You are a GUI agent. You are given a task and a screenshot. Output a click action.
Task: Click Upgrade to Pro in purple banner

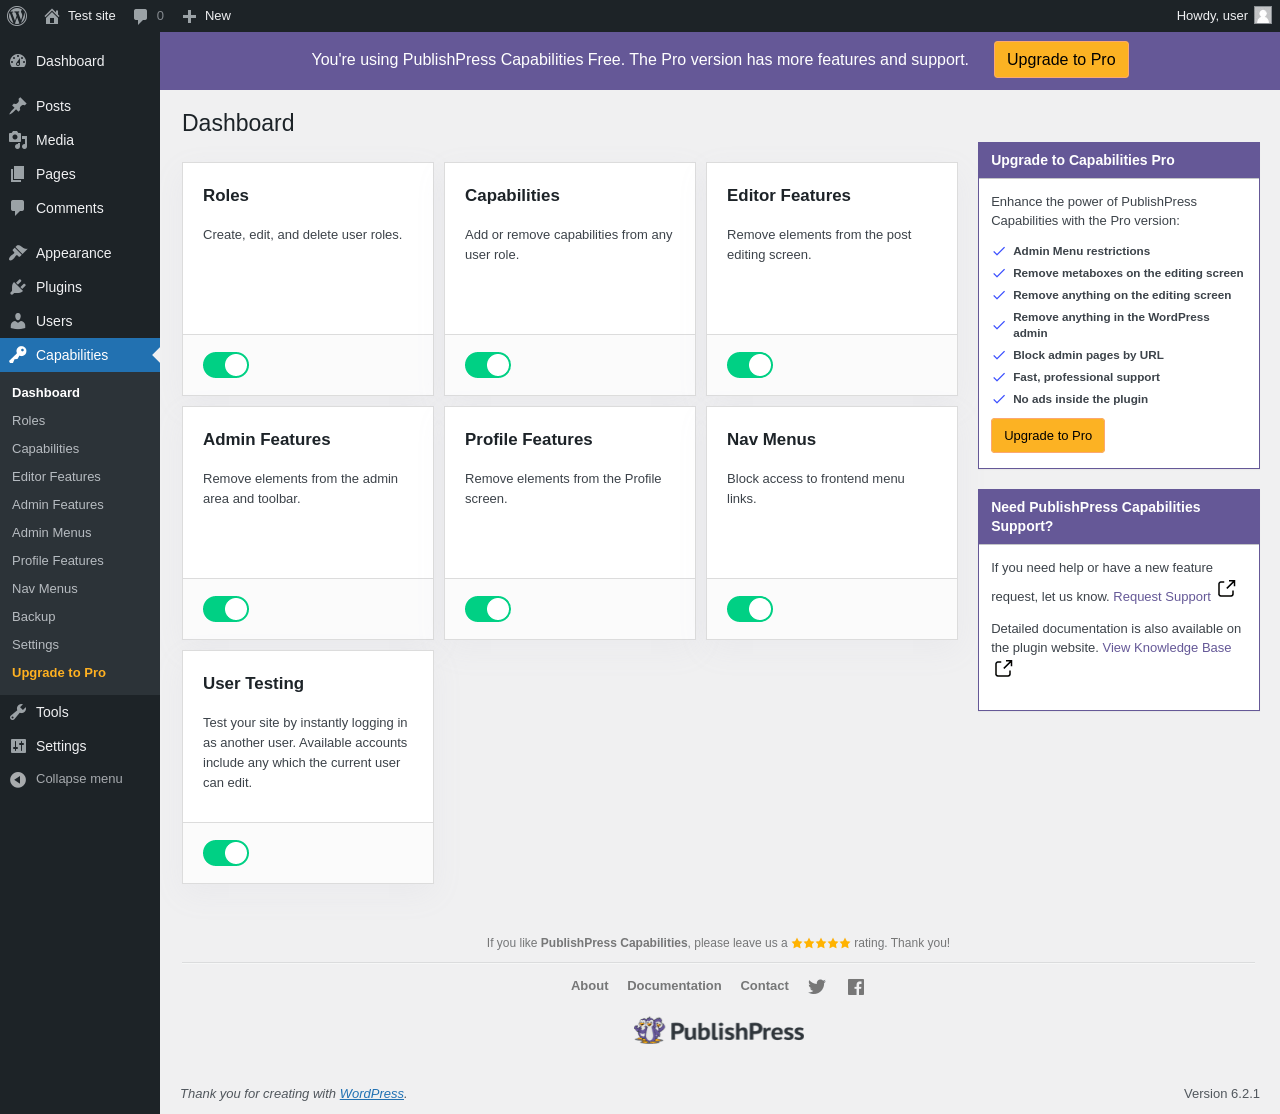(x=1061, y=59)
